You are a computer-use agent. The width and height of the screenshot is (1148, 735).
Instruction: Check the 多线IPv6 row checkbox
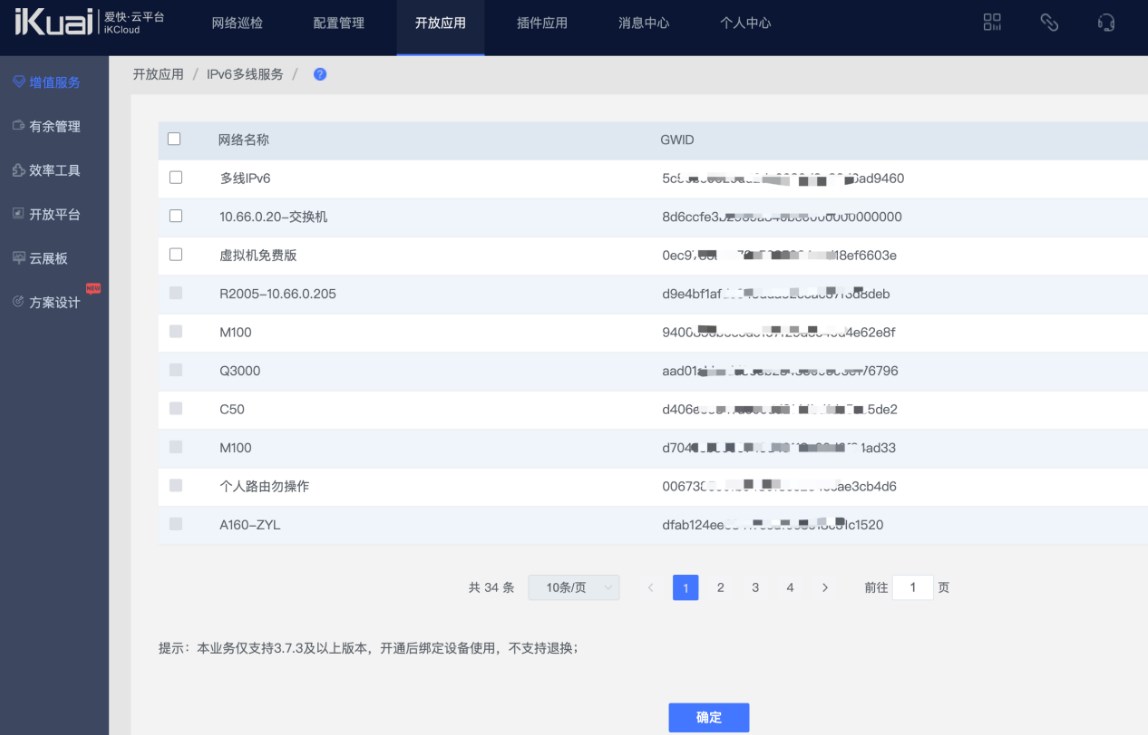(x=176, y=177)
